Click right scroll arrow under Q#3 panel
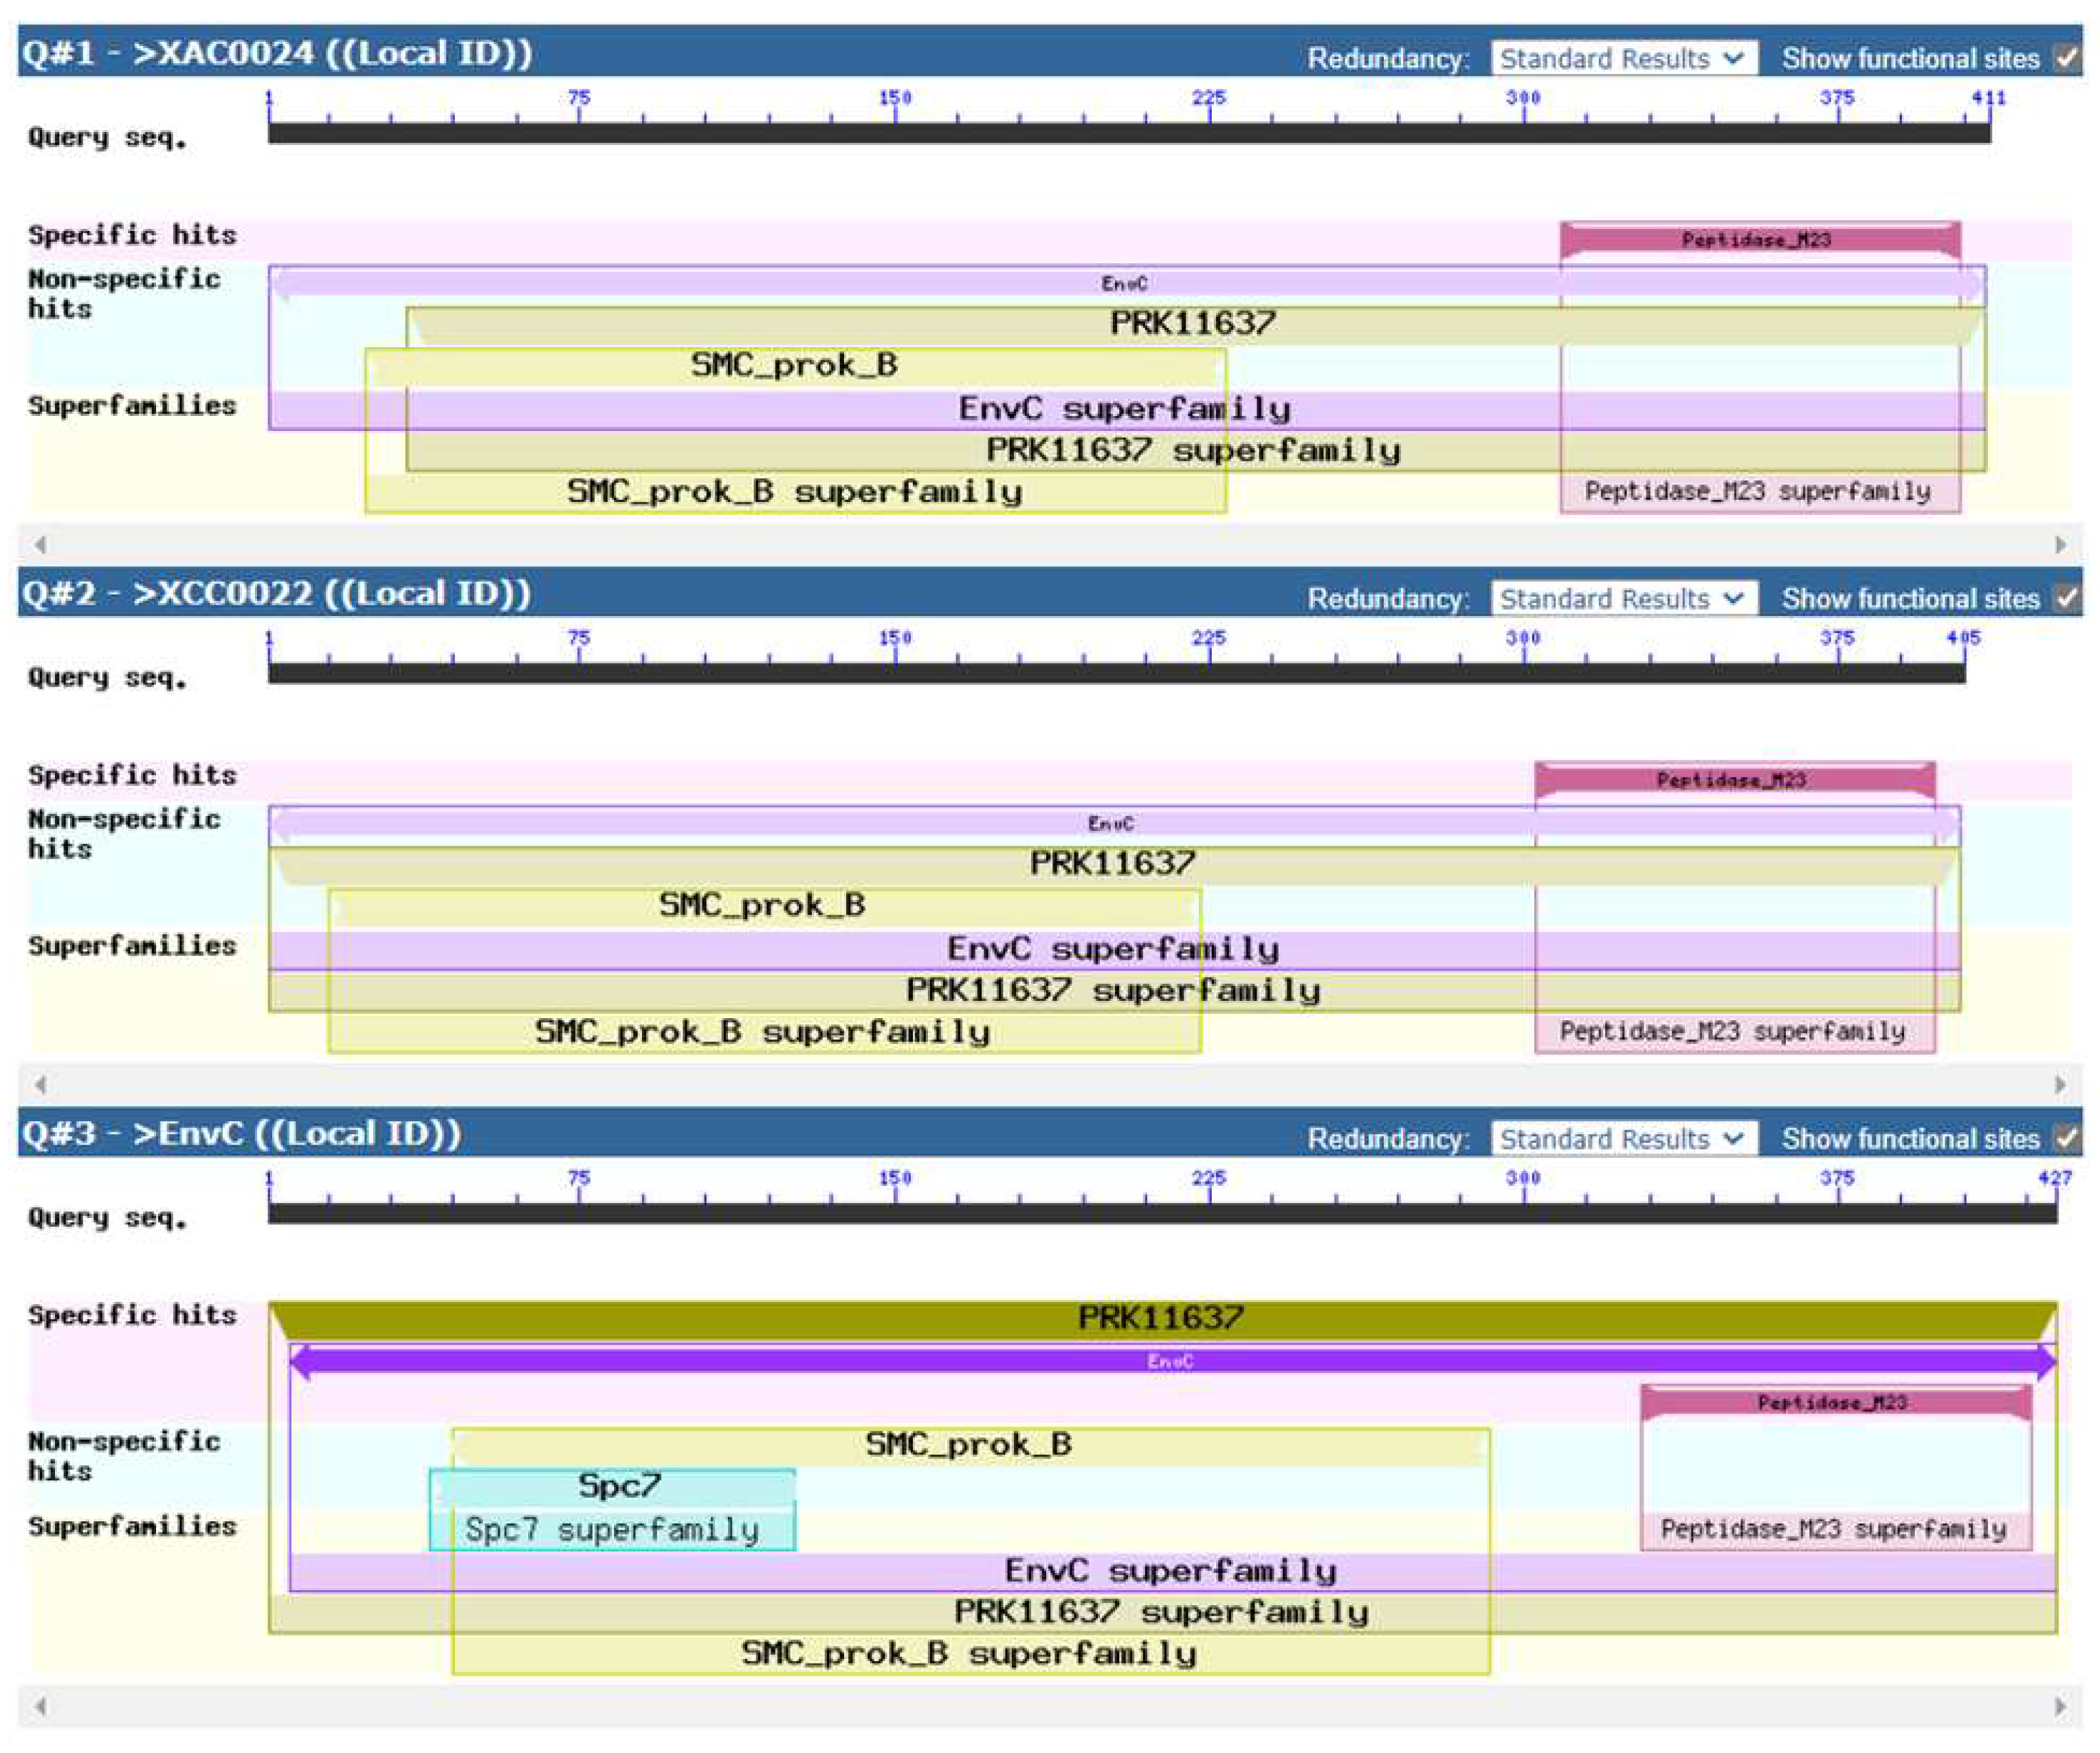2100x1753 pixels. tap(2060, 1706)
